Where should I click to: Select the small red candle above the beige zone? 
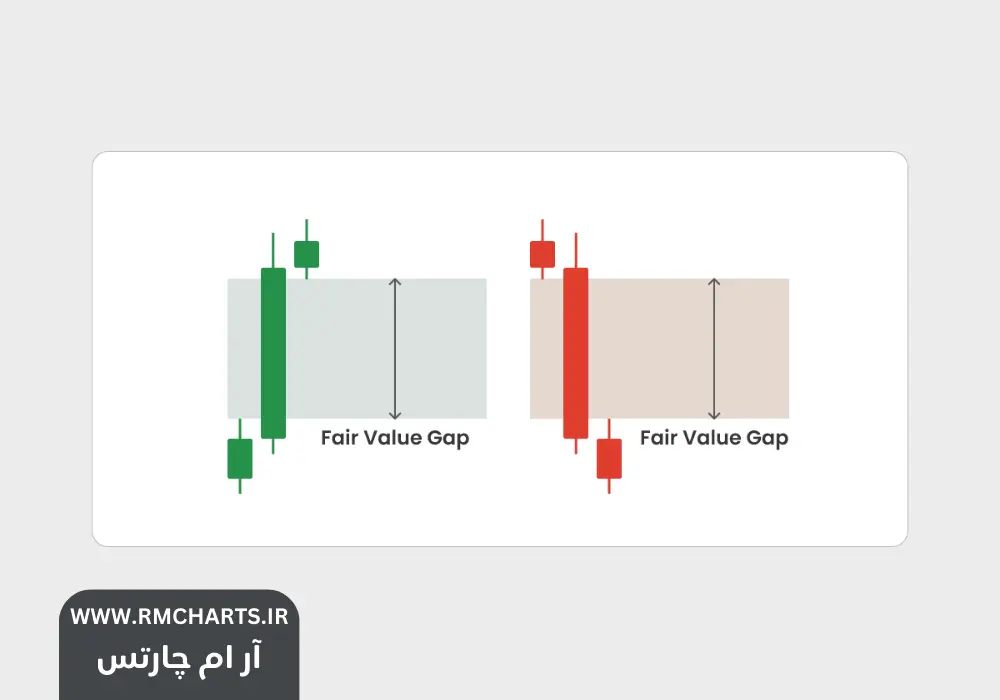click(542, 254)
